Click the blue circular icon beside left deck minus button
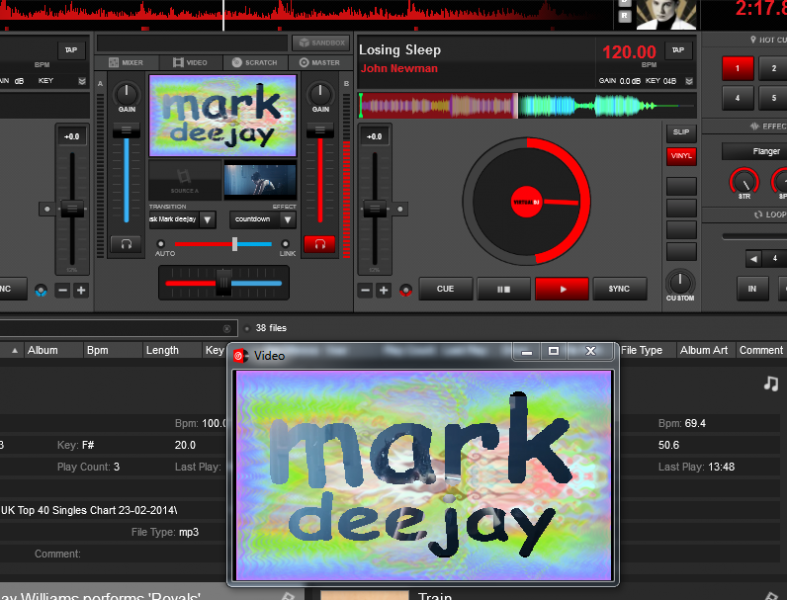 point(41,290)
